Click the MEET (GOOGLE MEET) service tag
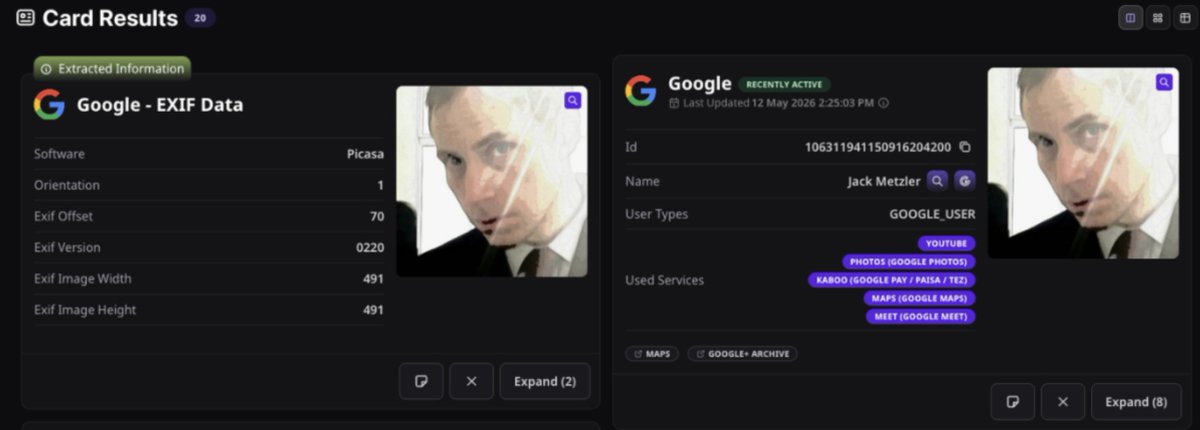 (x=920, y=317)
